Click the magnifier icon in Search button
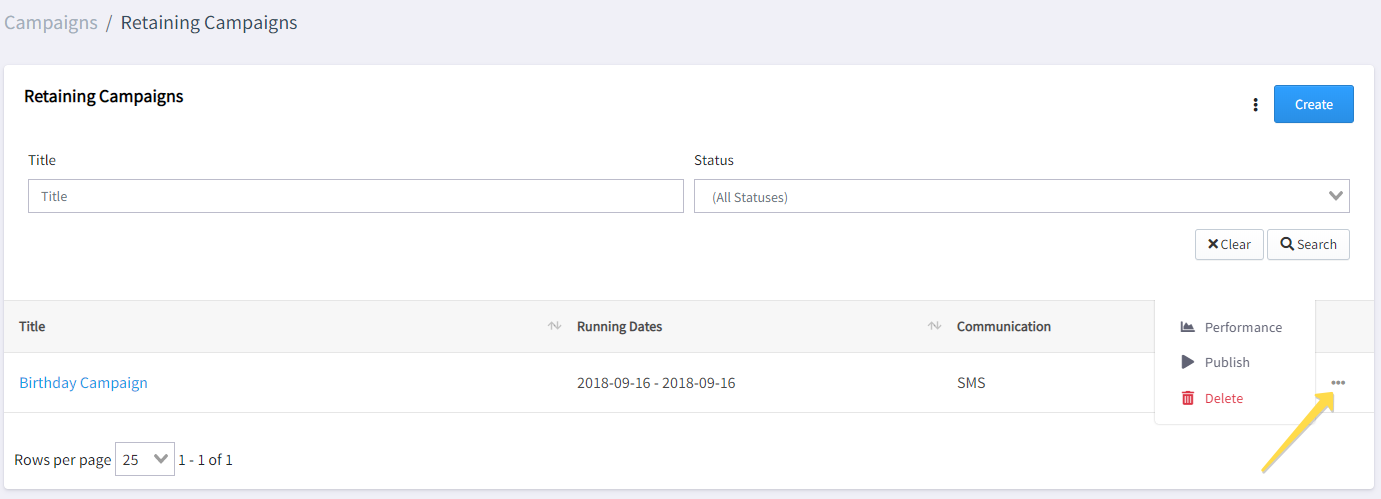This screenshot has height=499, width=1381. [x=1287, y=244]
